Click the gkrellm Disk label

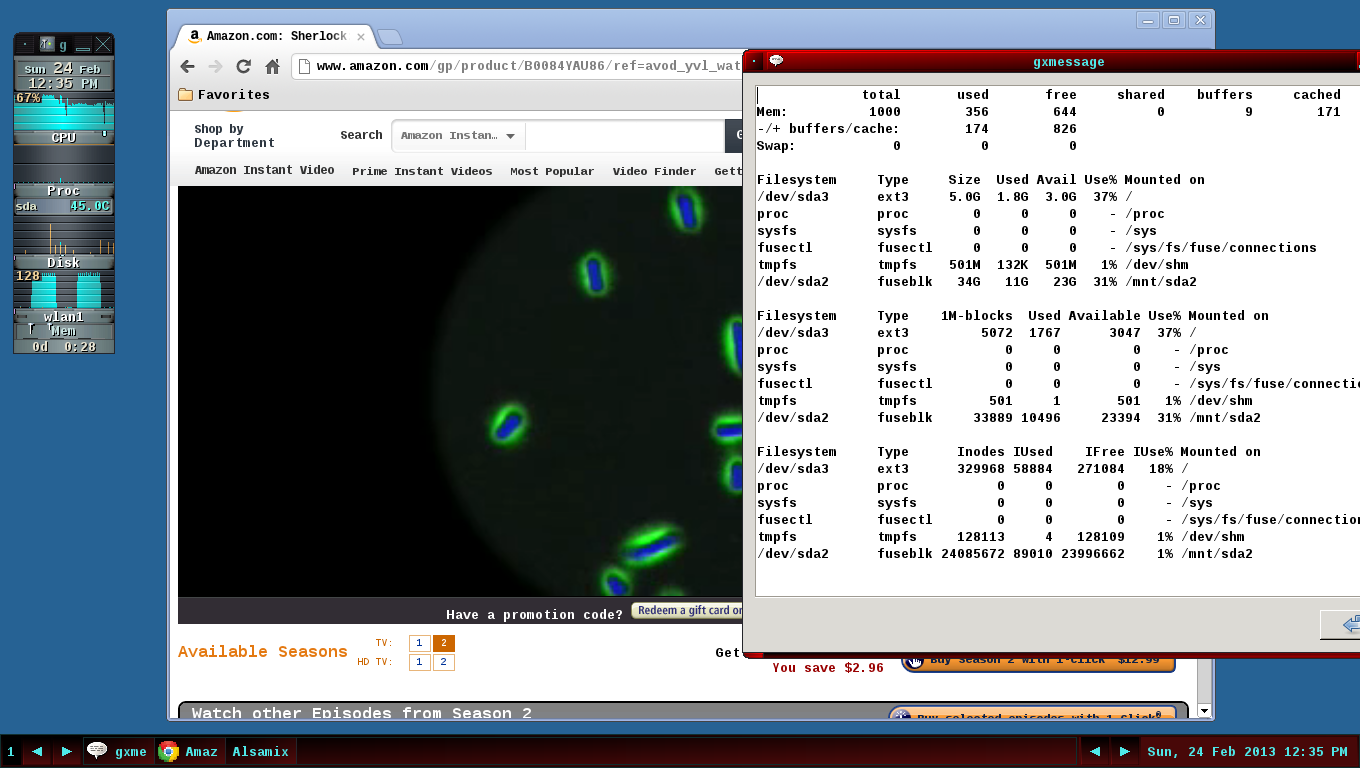[63, 263]
